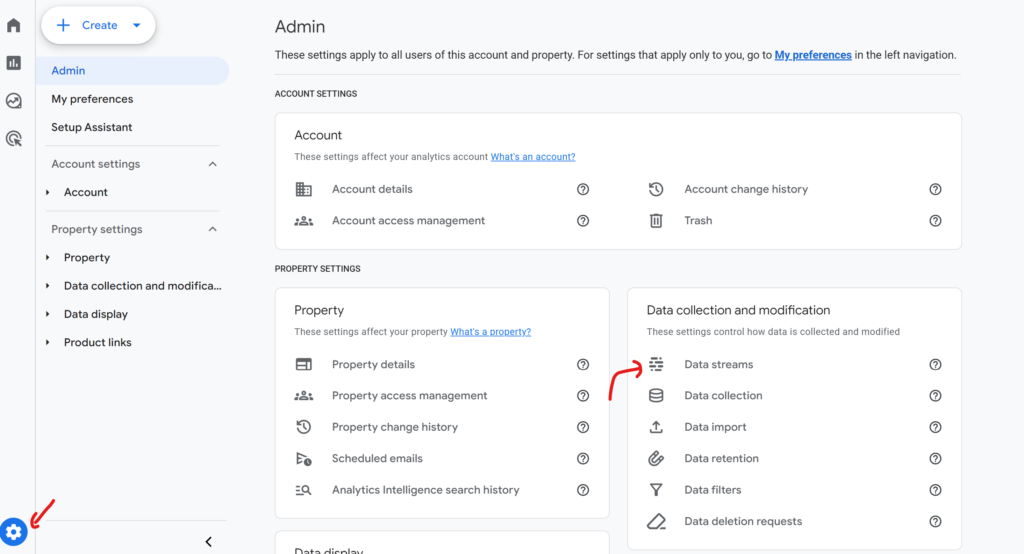
Task: Open the Reports bar chart icon
Action: [14, 63]
